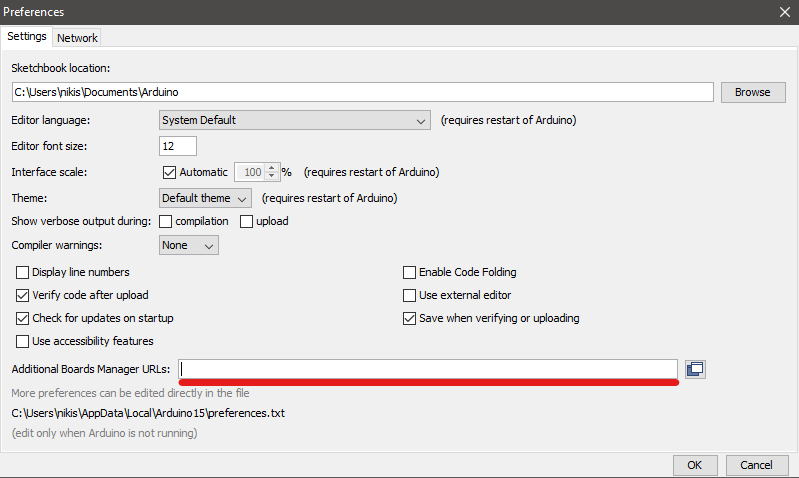Uncheck Save when verifying or uploading
799x478 pixels.
click(409, 318)
